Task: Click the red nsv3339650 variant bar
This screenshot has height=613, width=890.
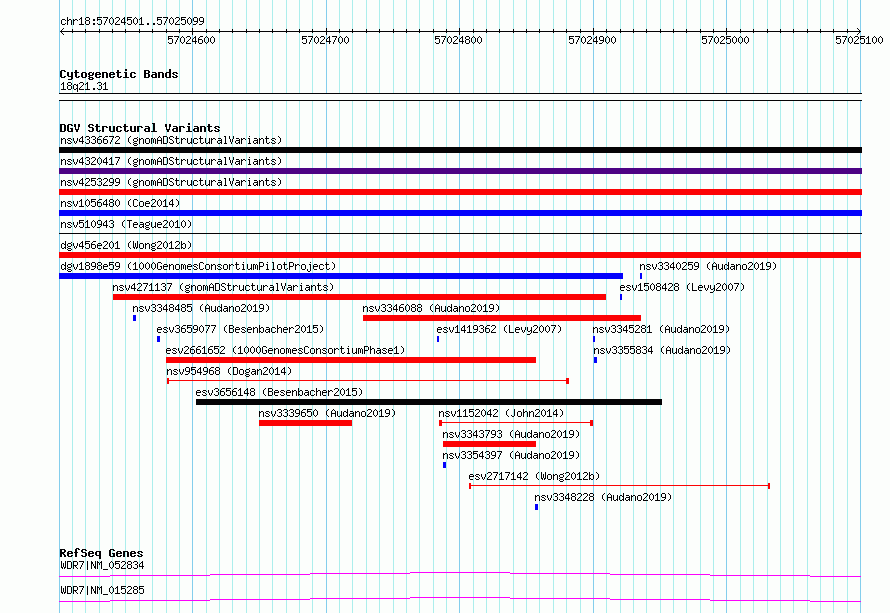Action: click(x=305, y=423)
